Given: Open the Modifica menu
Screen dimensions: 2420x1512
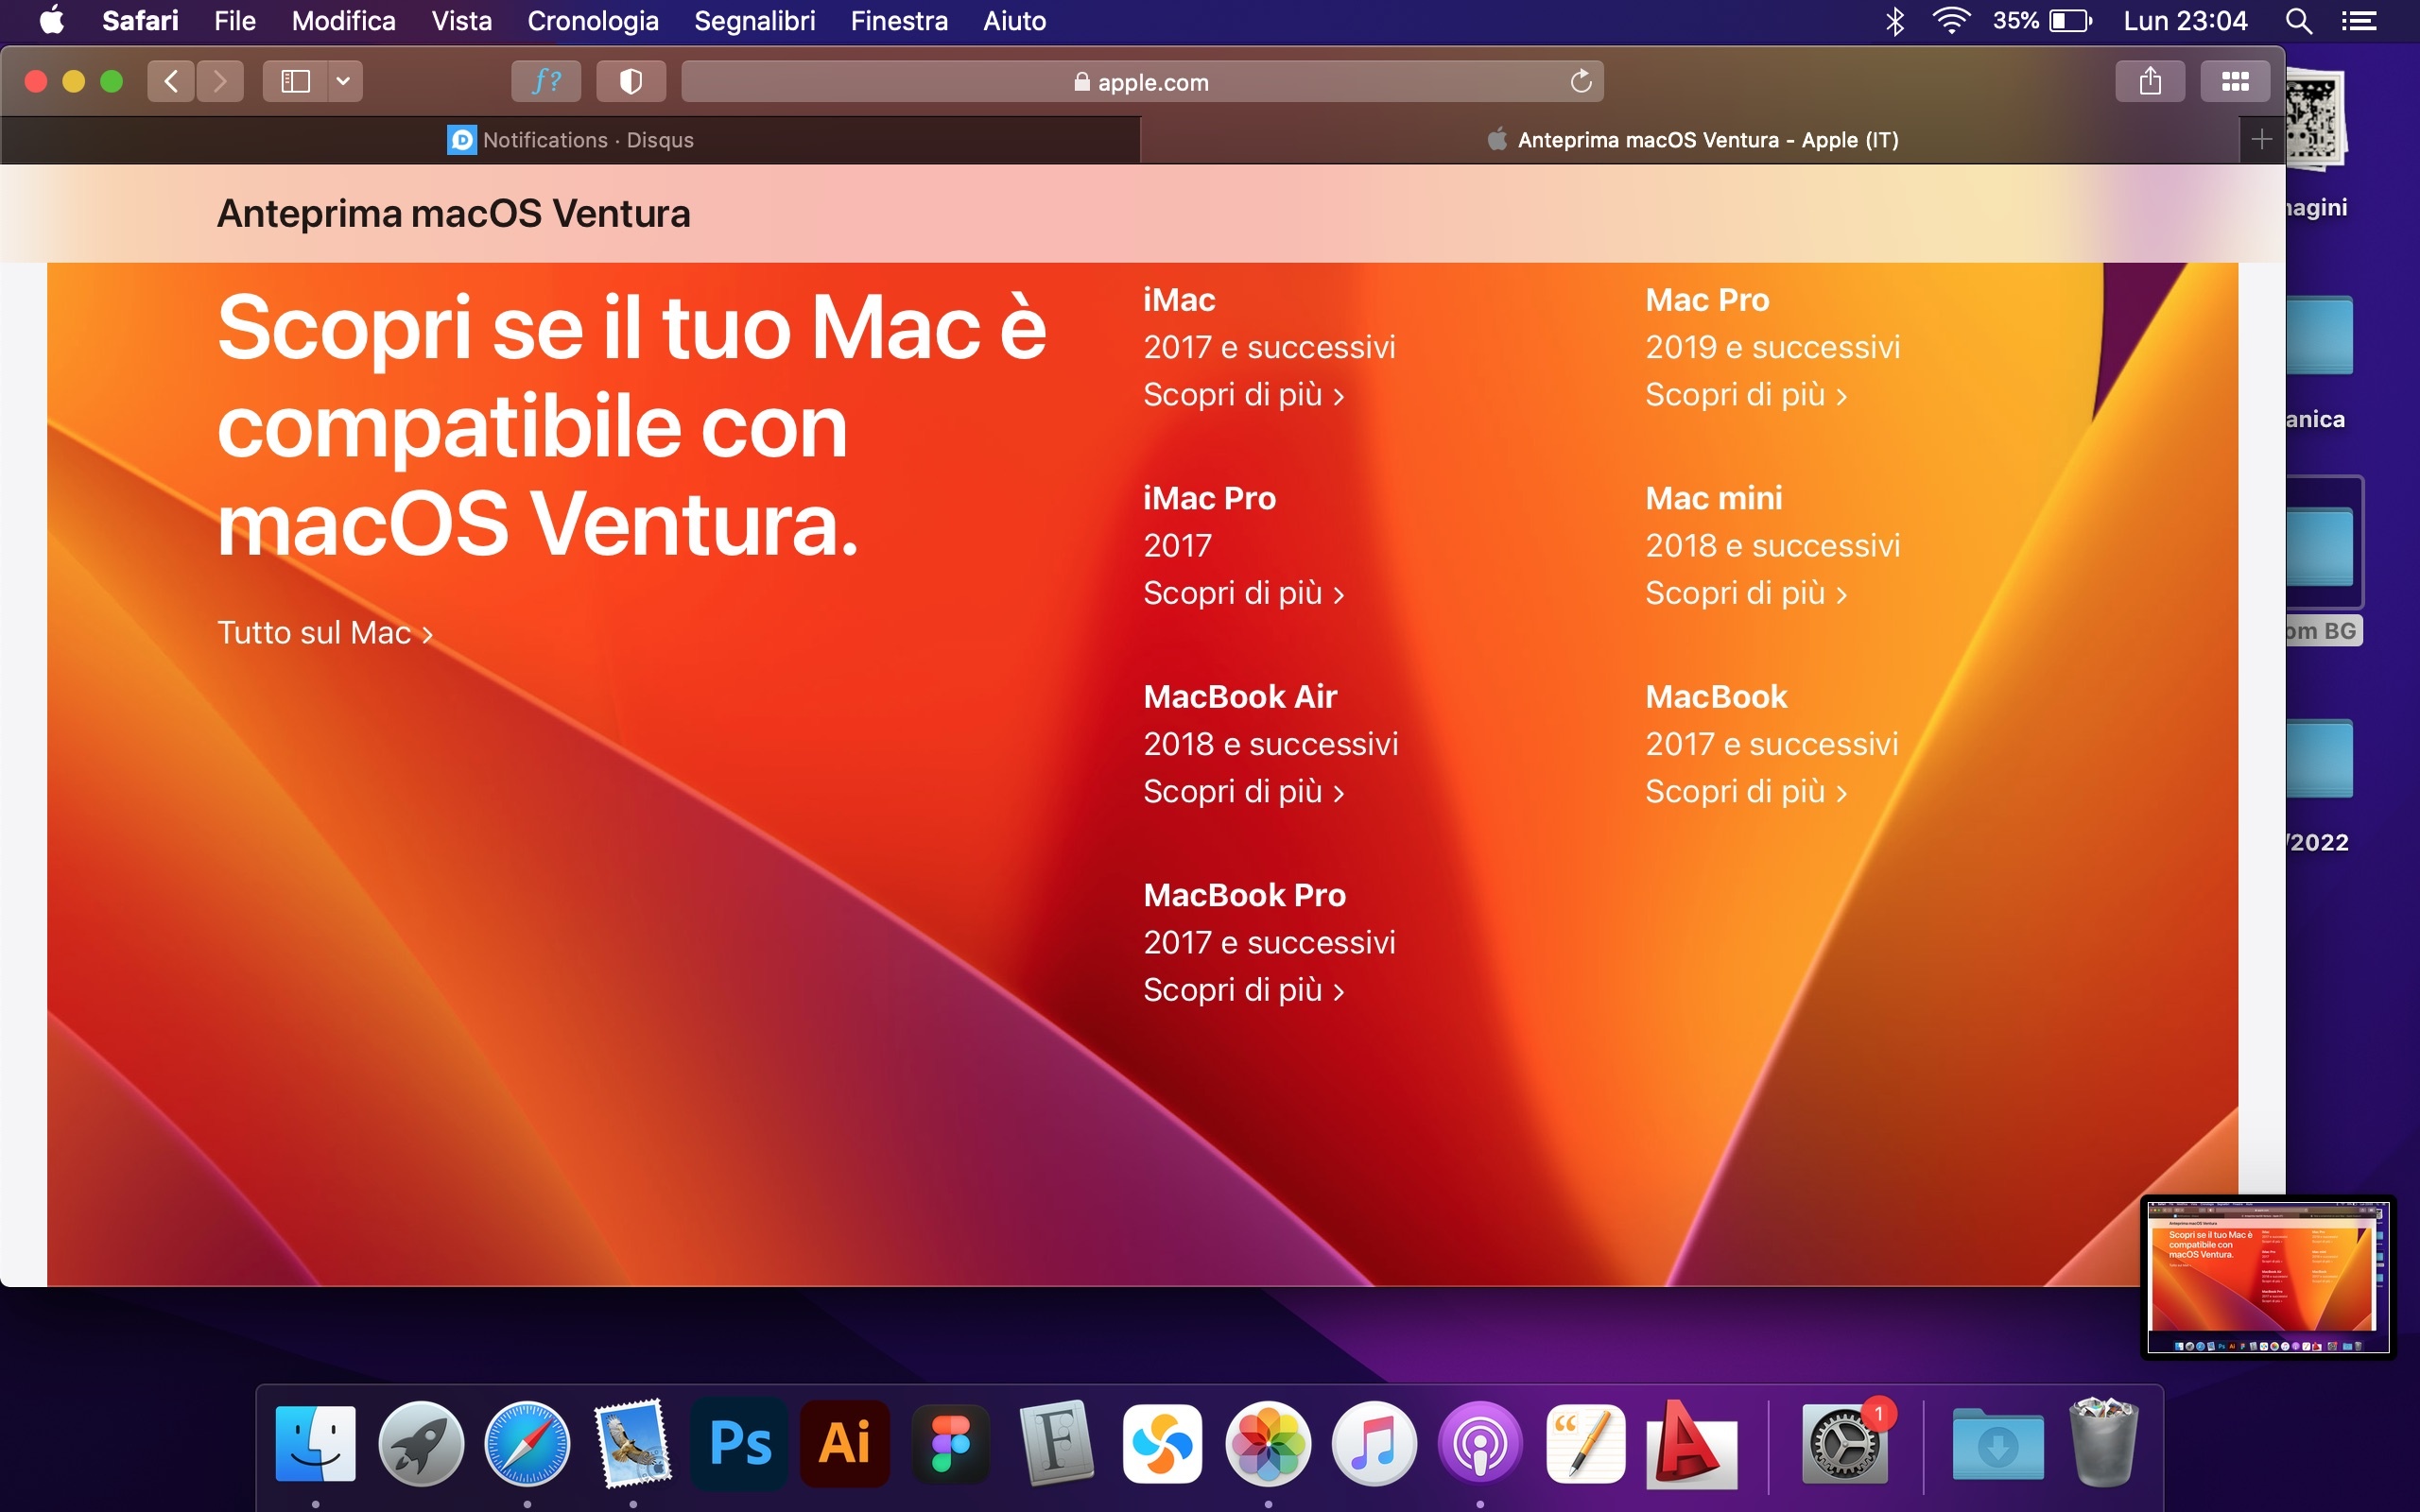Looking at the screenshot, I should click(343, 21).
